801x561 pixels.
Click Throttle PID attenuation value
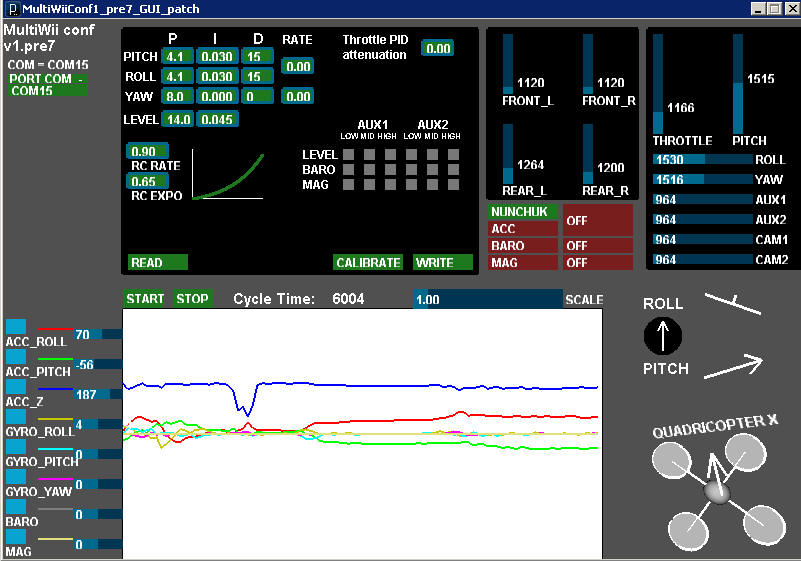click(x=437, y=48)
